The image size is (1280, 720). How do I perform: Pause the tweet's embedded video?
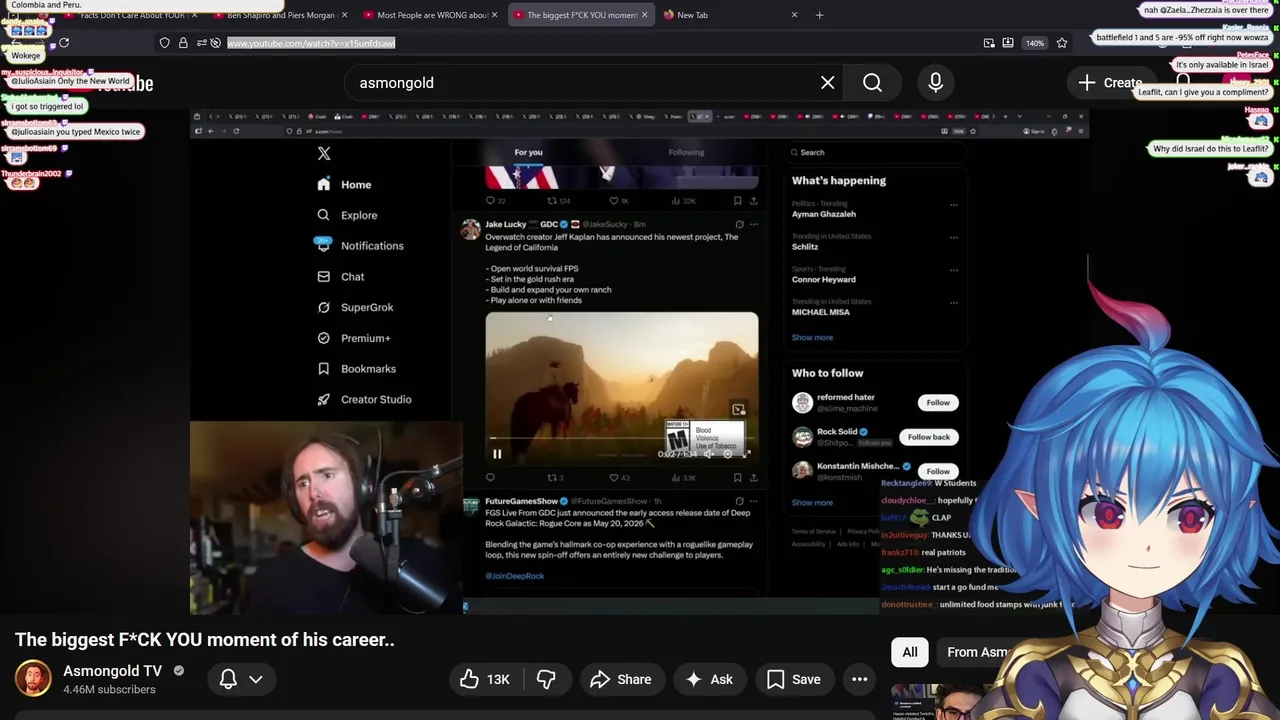(x=497, y=454)
